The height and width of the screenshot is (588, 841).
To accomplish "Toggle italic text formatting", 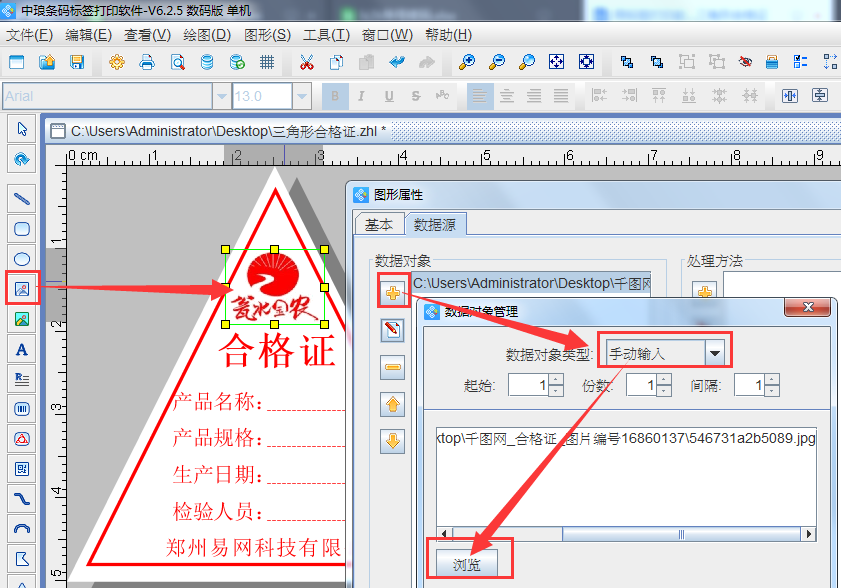I will point(362,96).
